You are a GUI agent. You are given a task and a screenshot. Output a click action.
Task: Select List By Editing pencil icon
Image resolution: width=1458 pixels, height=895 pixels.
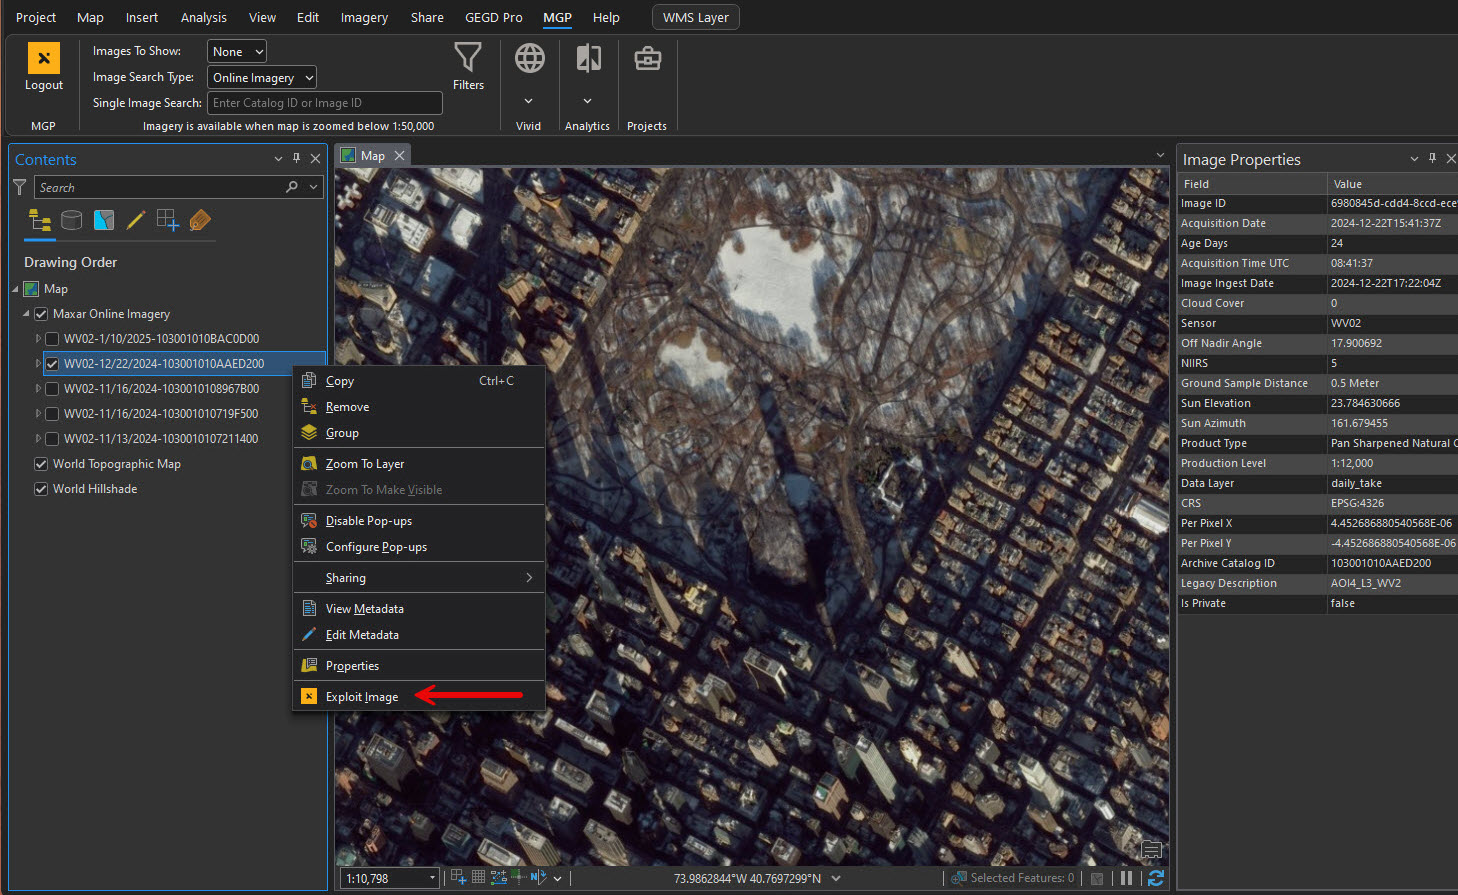click(136, 220)
